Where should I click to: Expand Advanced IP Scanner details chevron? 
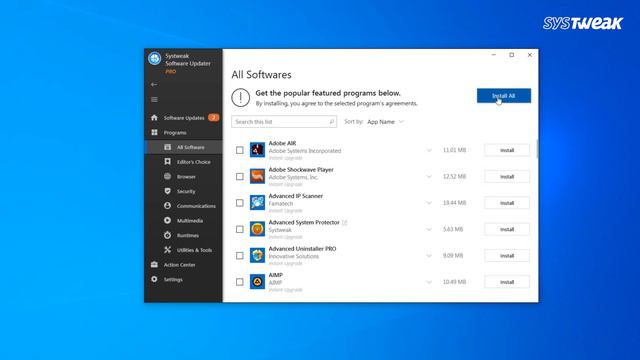[429, 203]
